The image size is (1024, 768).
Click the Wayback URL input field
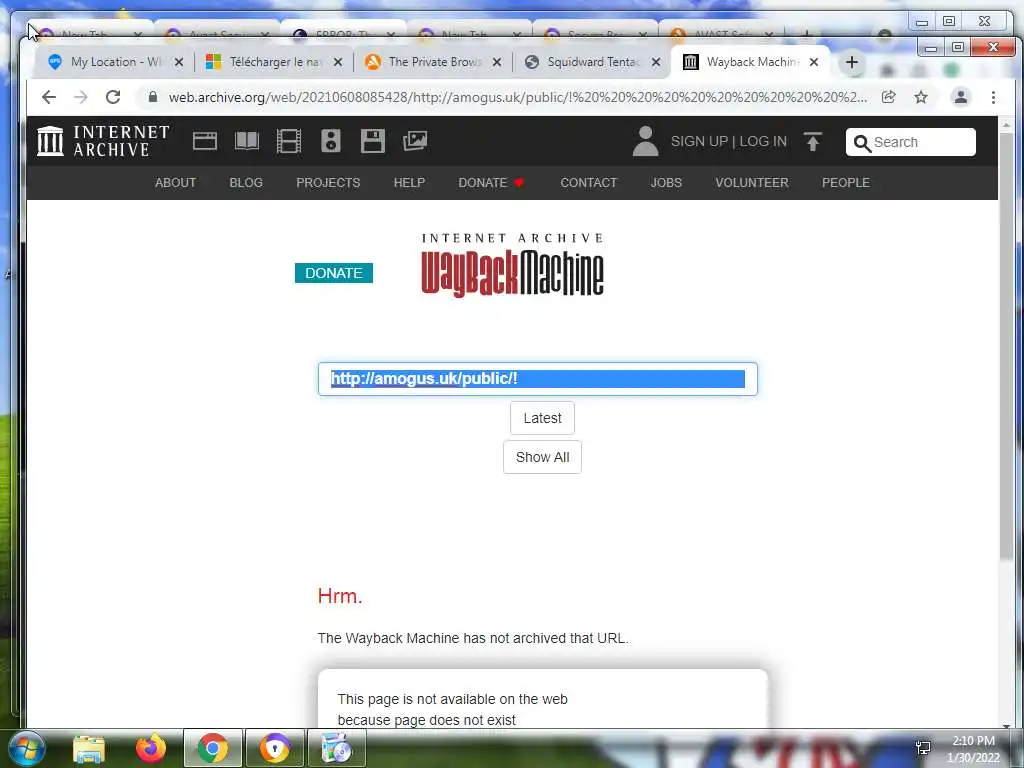click(x=537, y=379)
